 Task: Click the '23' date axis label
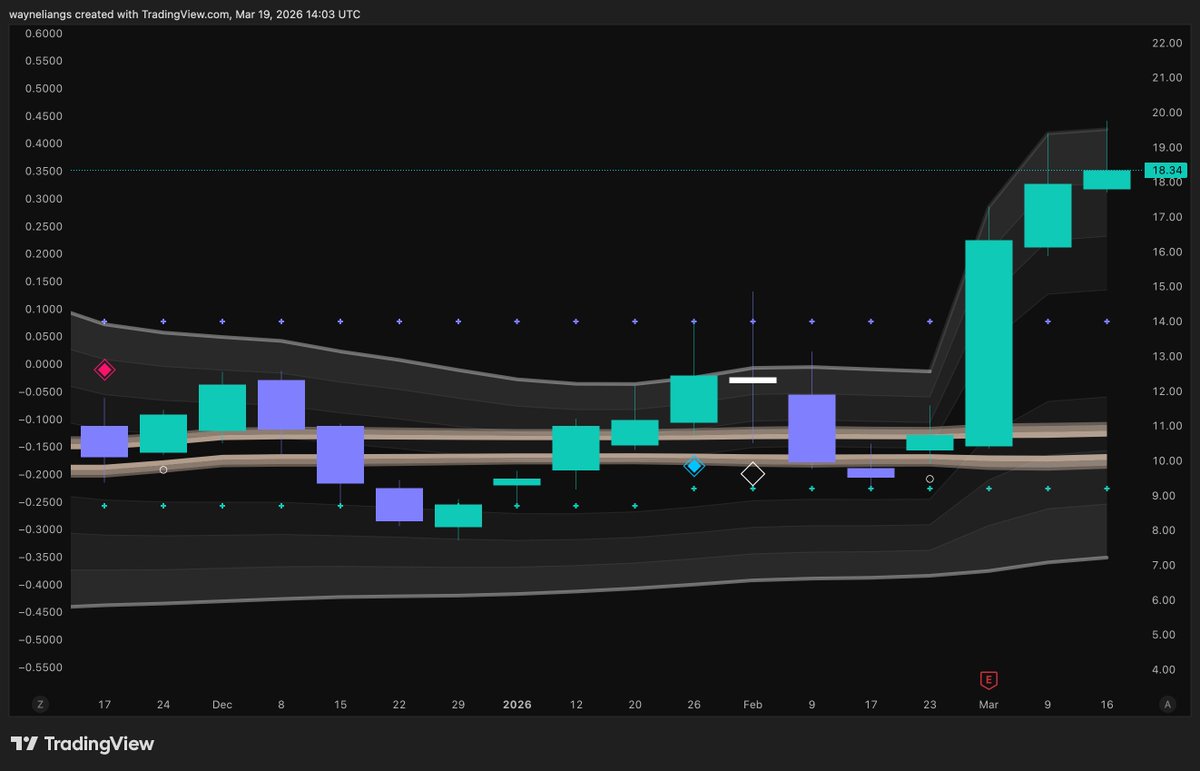(x=930, y=704)
